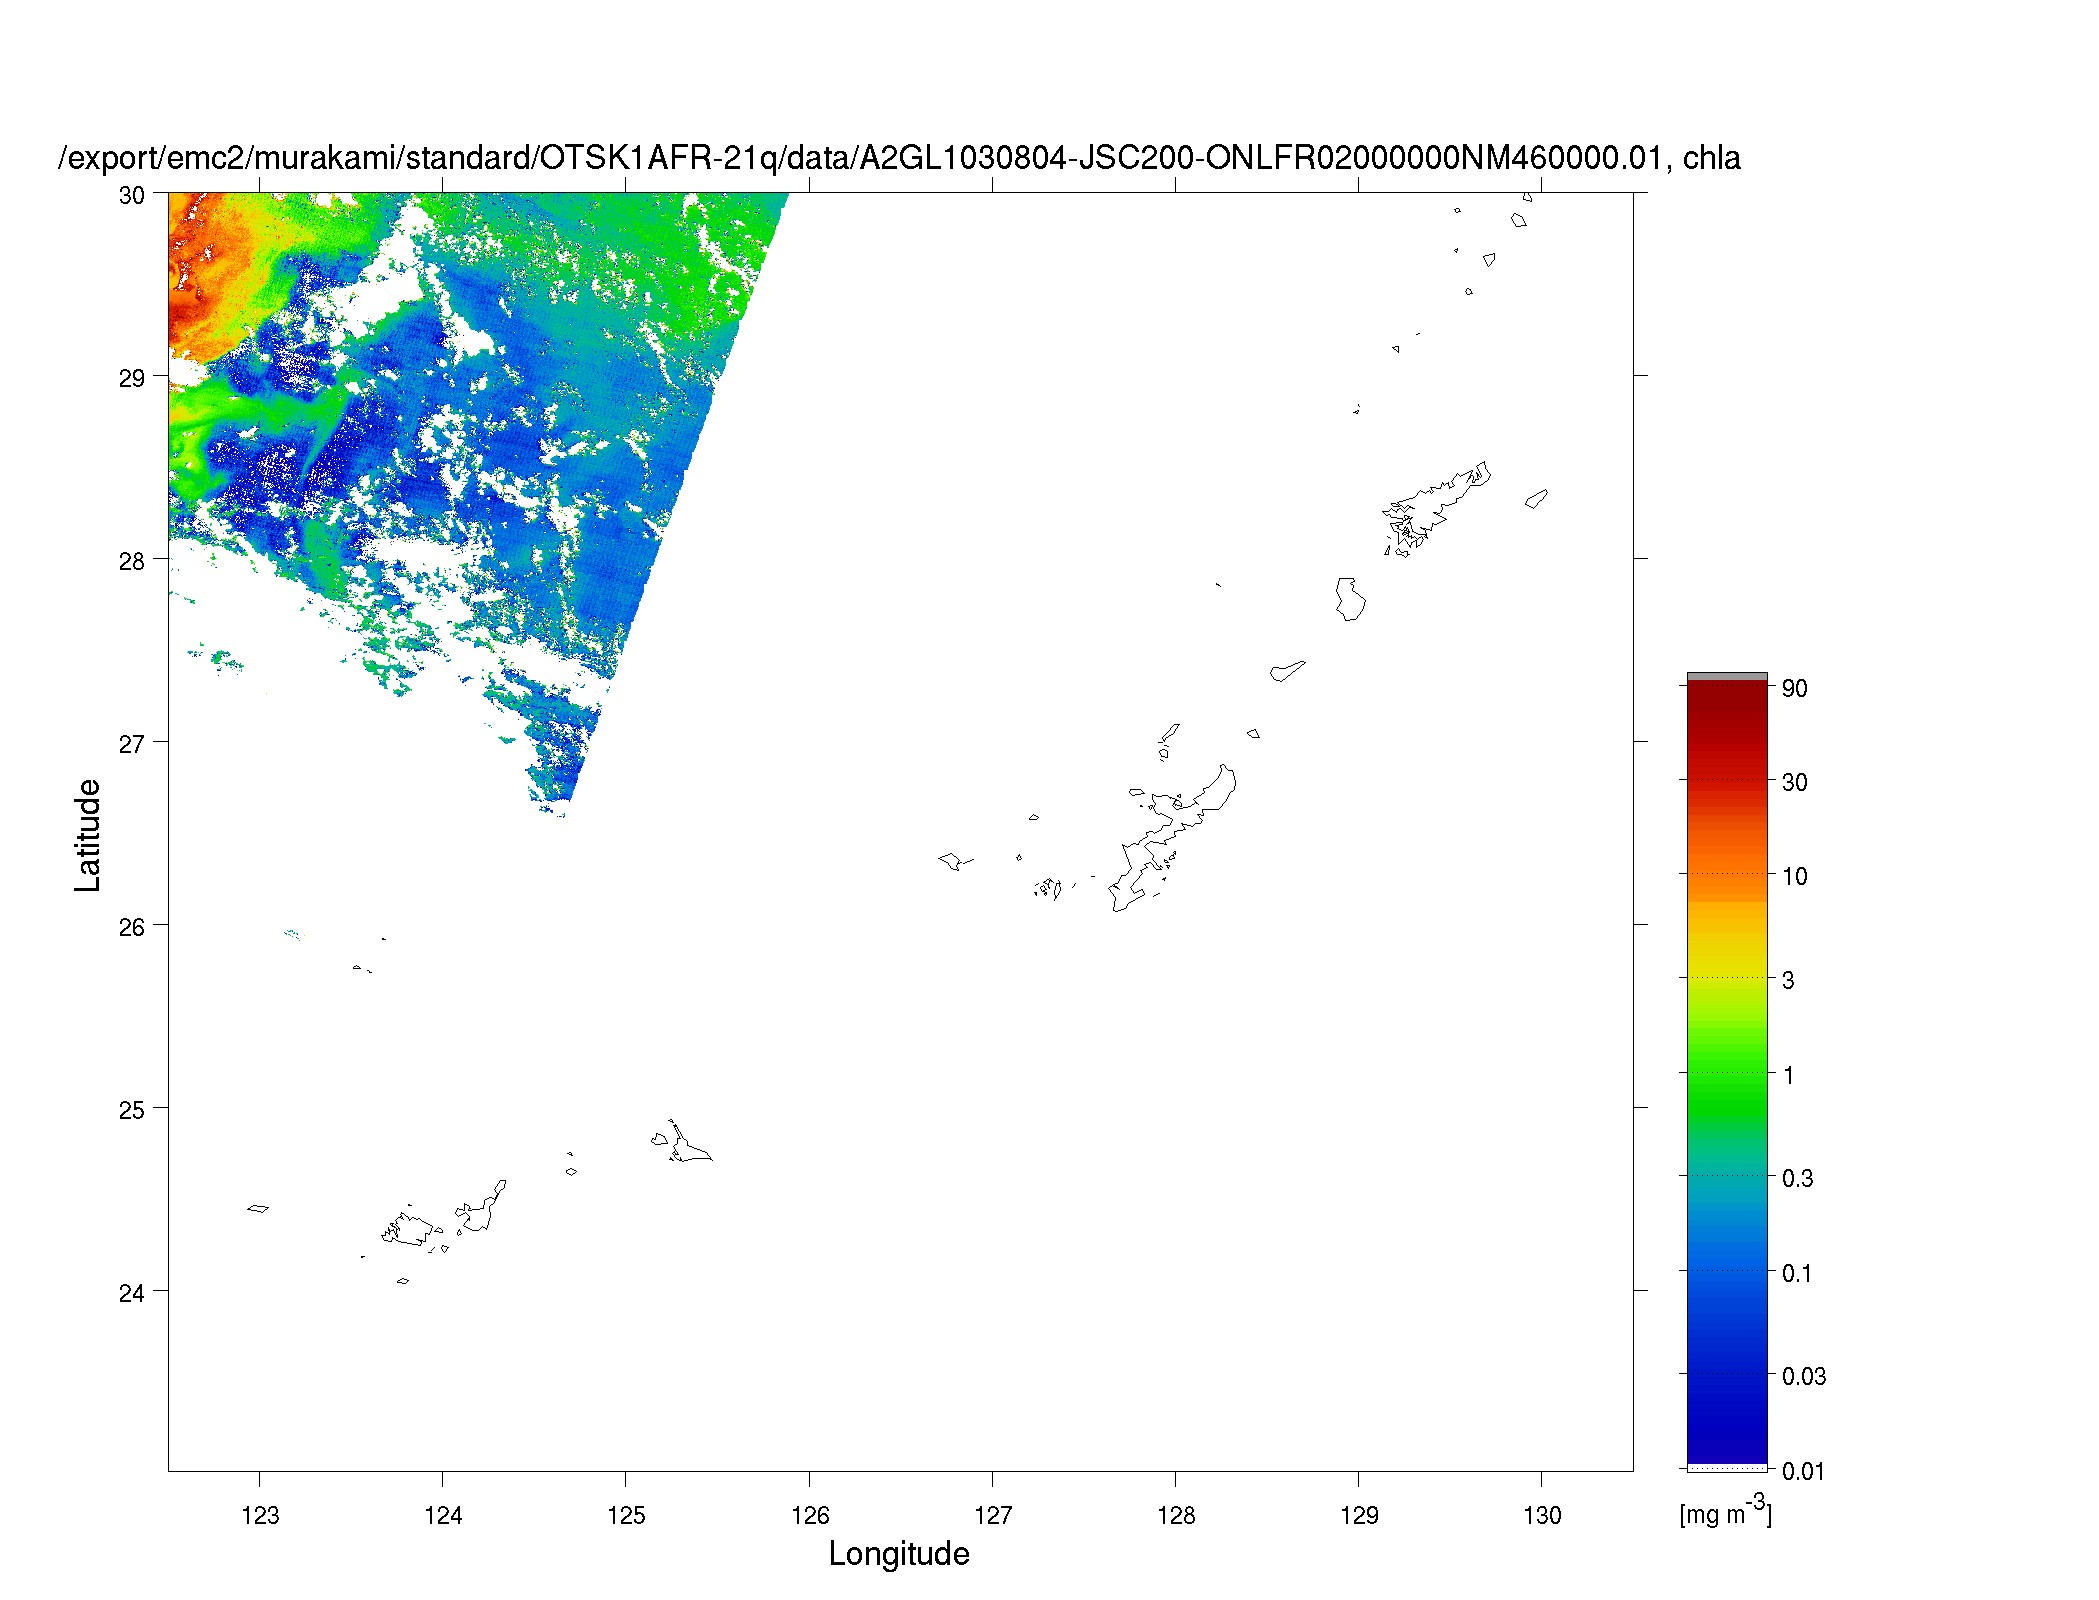The width and height of the screenshot is (2099, 1600).
Task: Click the Okinoerabu island outline near longitude 128.6
Action: (1286, 671)
